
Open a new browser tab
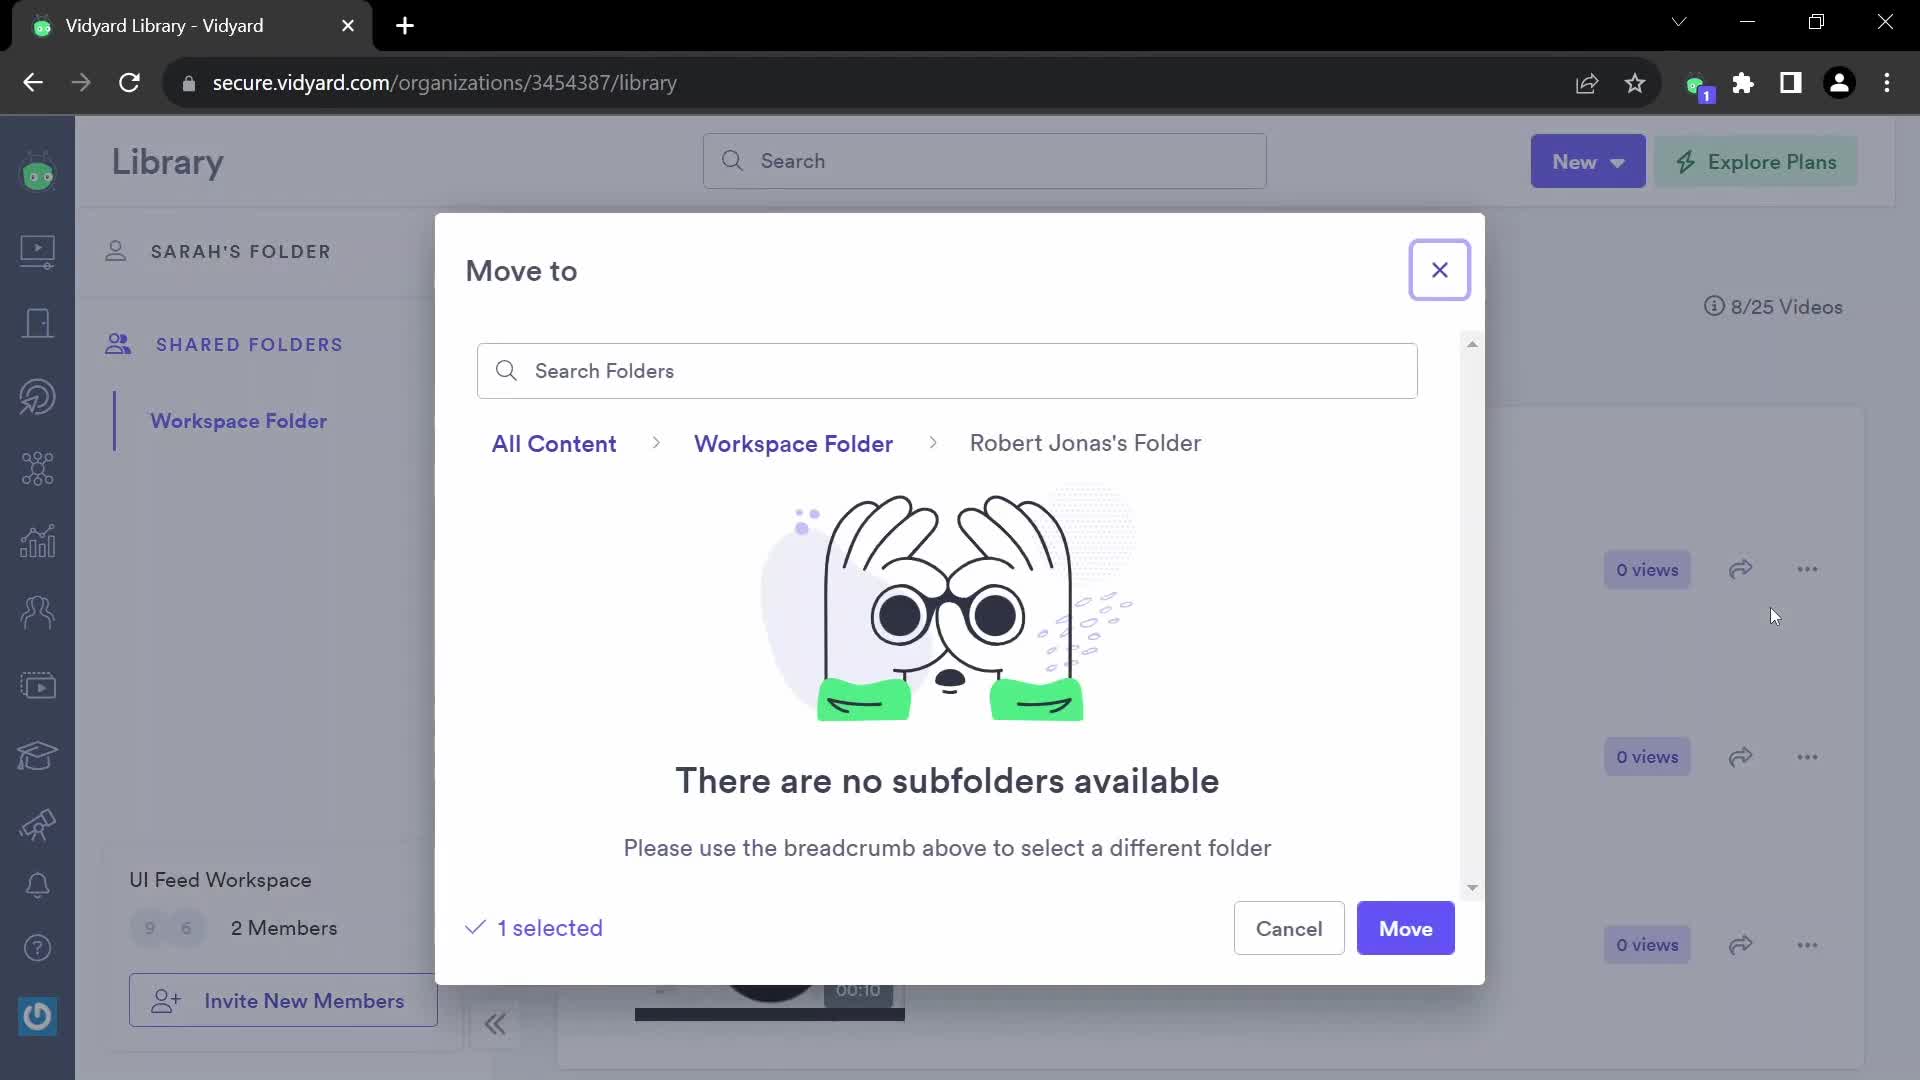pyautogui.click(x=405, y=26)
